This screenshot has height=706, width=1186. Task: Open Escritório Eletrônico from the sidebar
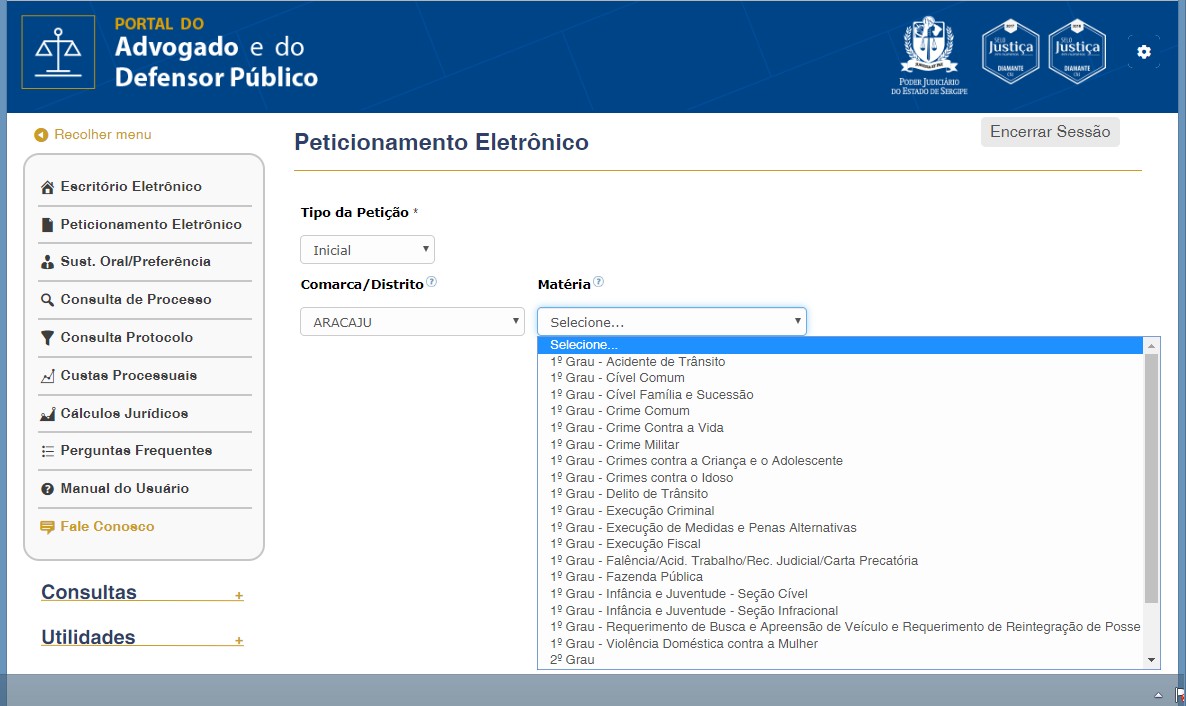(x=130, y=187)
